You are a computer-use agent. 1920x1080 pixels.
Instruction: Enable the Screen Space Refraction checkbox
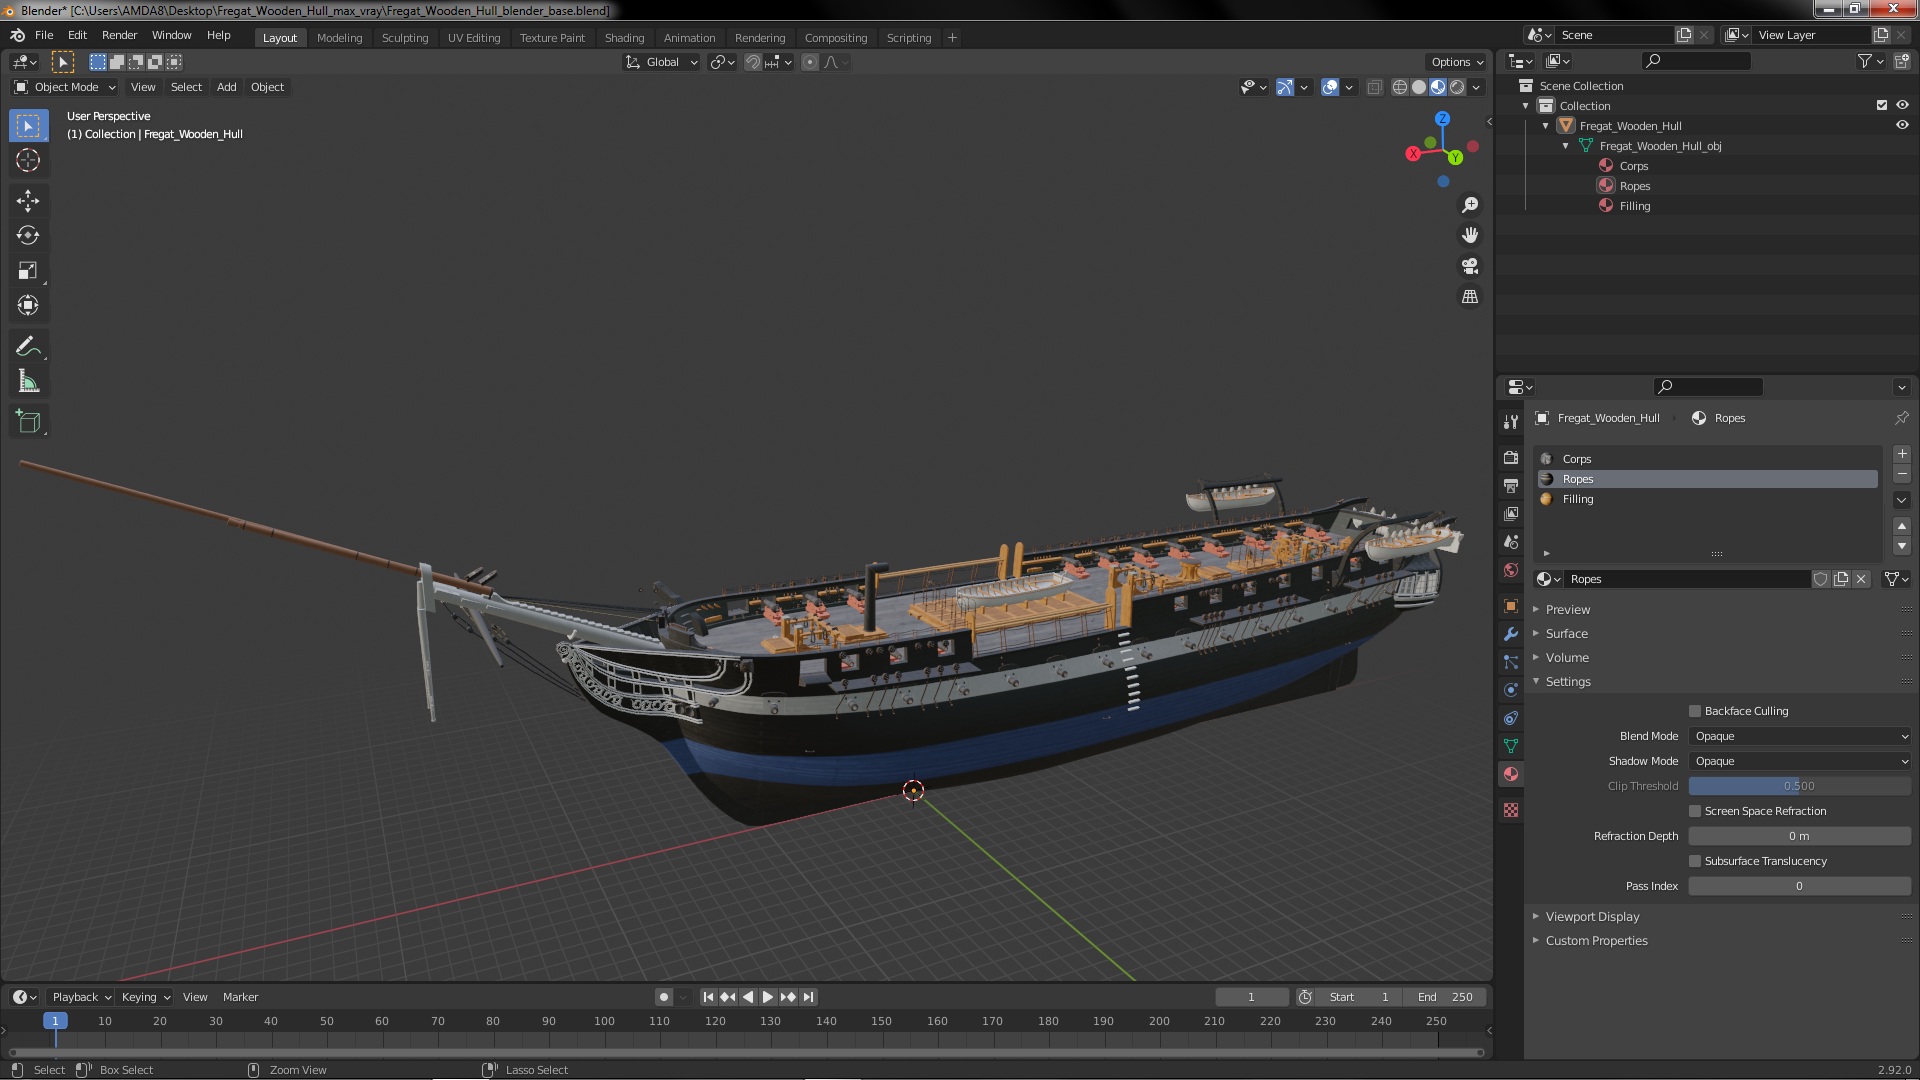coord(1695,811)
